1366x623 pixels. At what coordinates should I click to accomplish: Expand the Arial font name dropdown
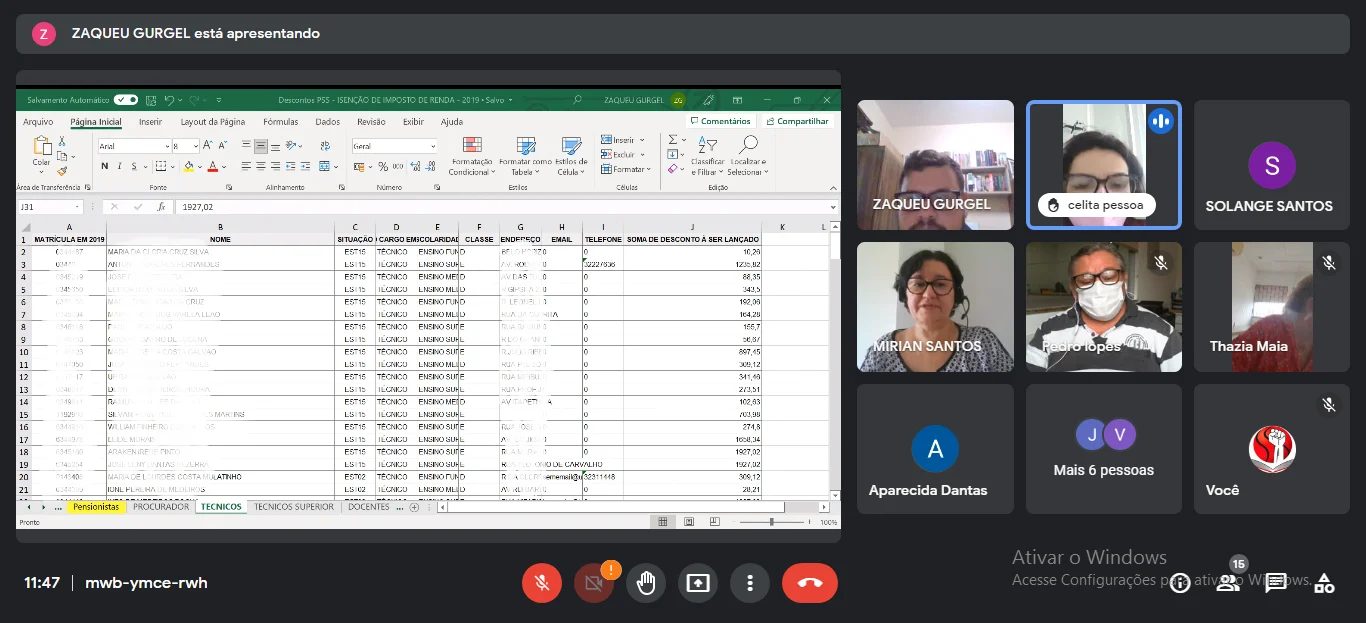[x=166, y=146]
